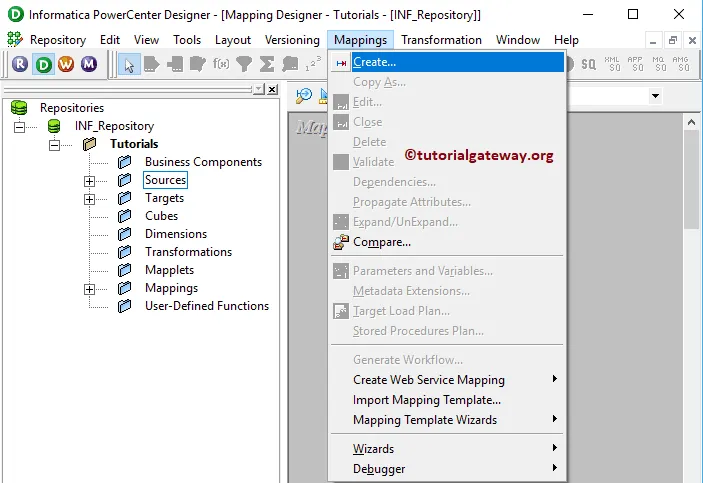Click the Expression f(x) transformation icon
This screenshot has height=483, width=703.
(x=220, y=64)
